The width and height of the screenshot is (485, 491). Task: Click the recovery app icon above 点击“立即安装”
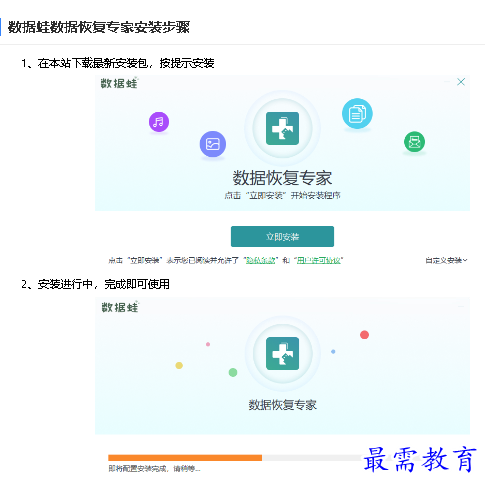click(282, 128)
